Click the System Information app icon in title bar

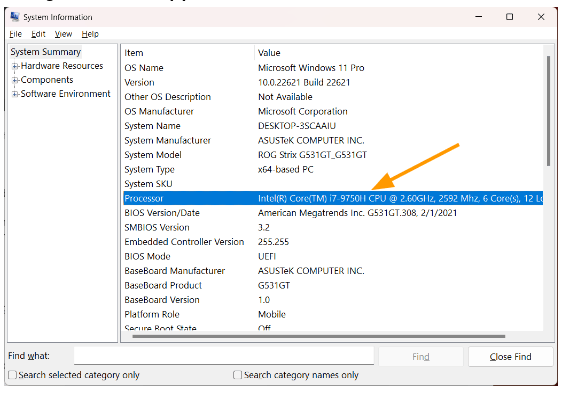14,17
